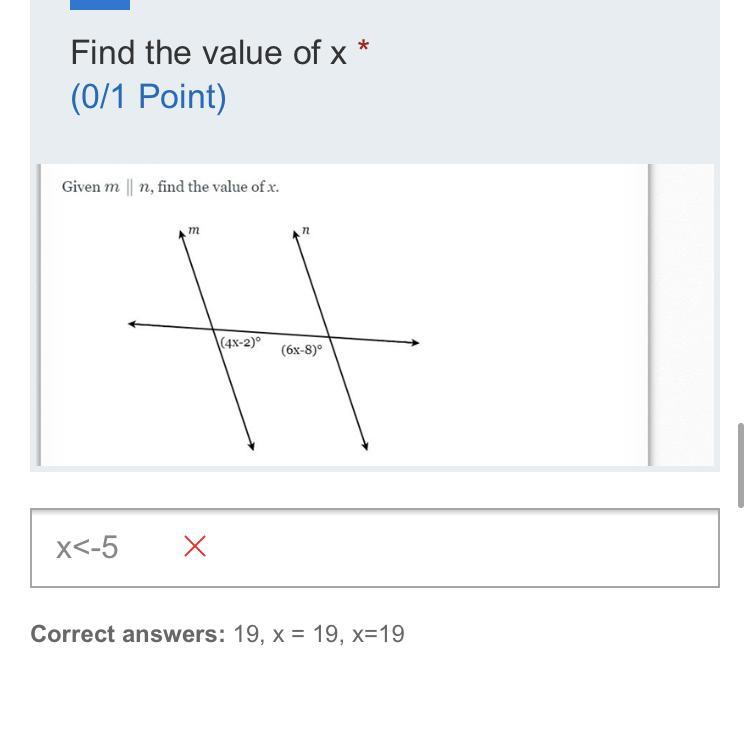
Task: Click the bold 'Correct answers:' label
Action: click(x=128, y=634)
